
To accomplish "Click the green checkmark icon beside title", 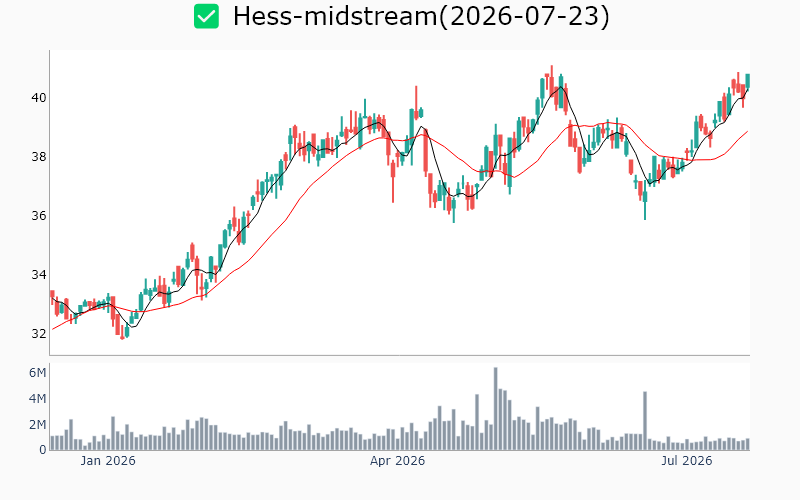I will click(x=206, y=16).
